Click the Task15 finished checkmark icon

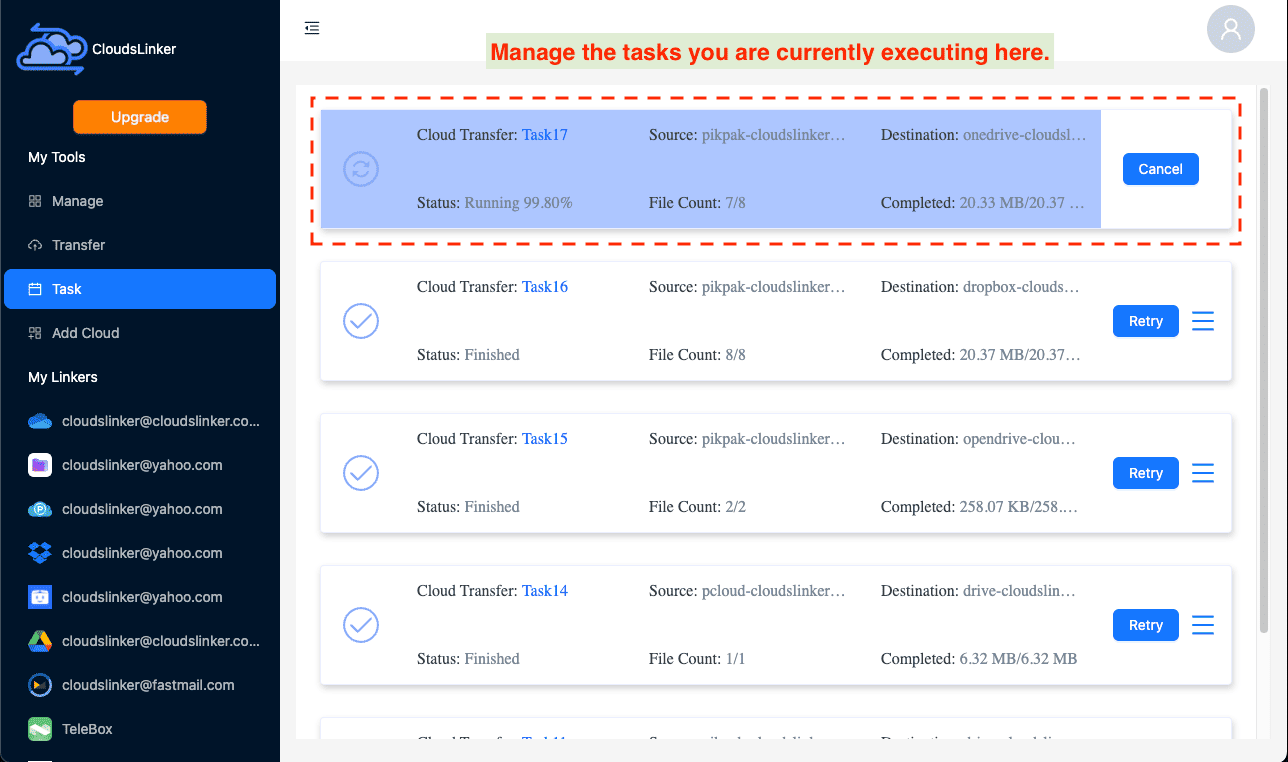click(361, 473)
